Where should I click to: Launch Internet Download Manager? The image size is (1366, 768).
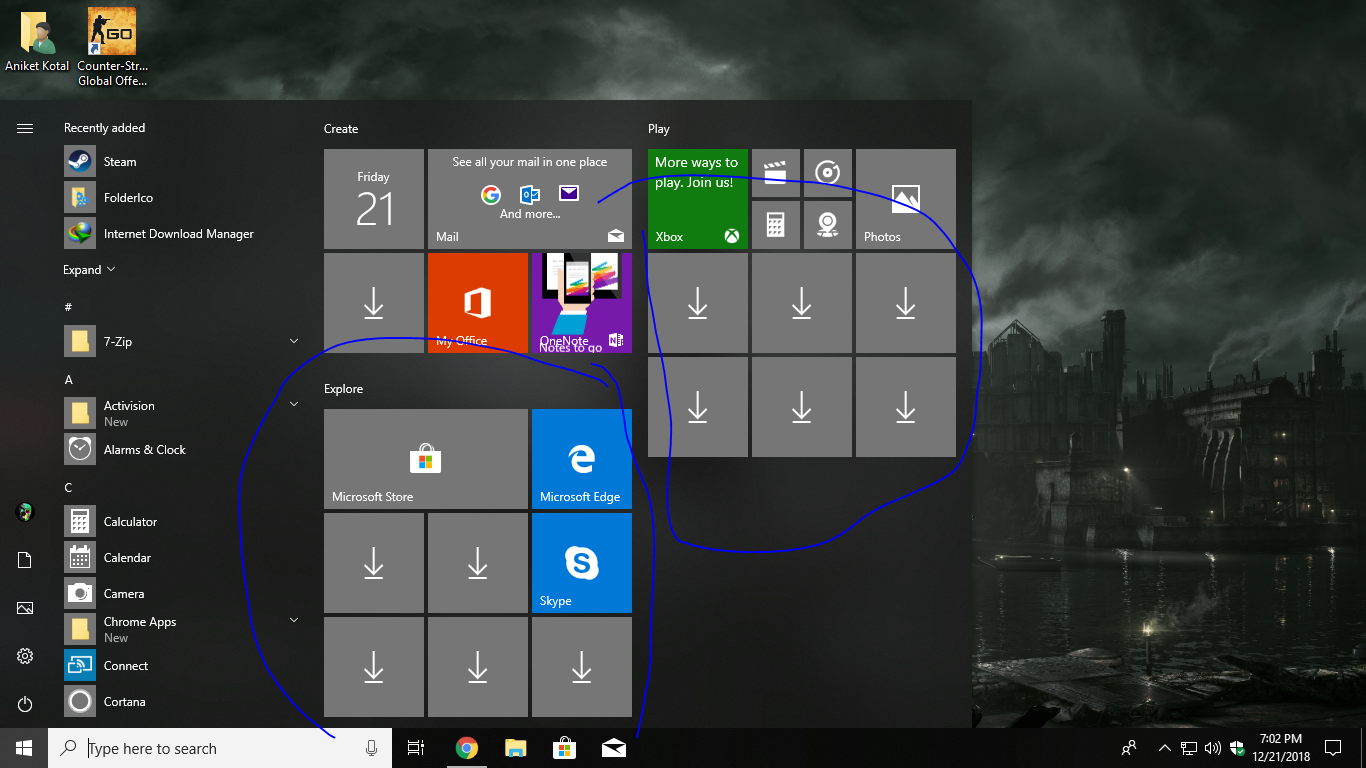point(180,234)
